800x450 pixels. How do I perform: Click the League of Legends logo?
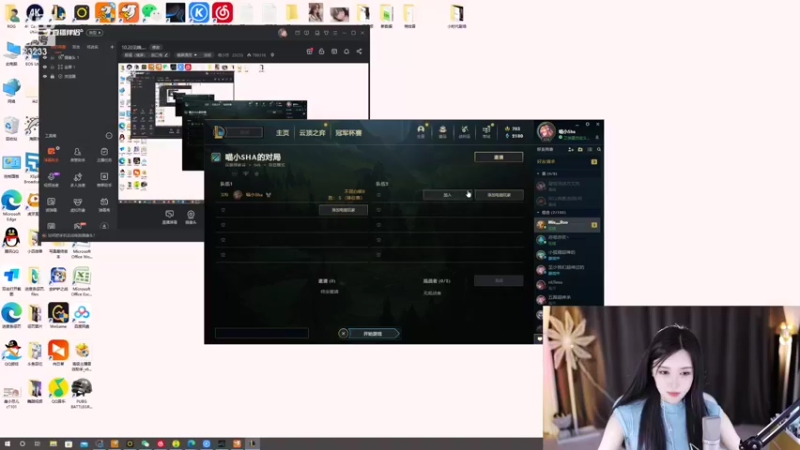tap(218, 132)
